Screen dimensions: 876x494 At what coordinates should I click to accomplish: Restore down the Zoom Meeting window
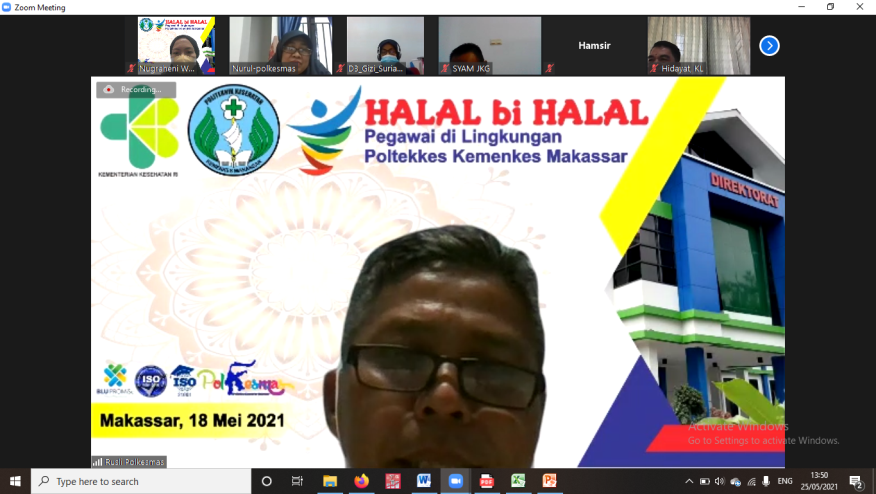click(x=831, y=7)
